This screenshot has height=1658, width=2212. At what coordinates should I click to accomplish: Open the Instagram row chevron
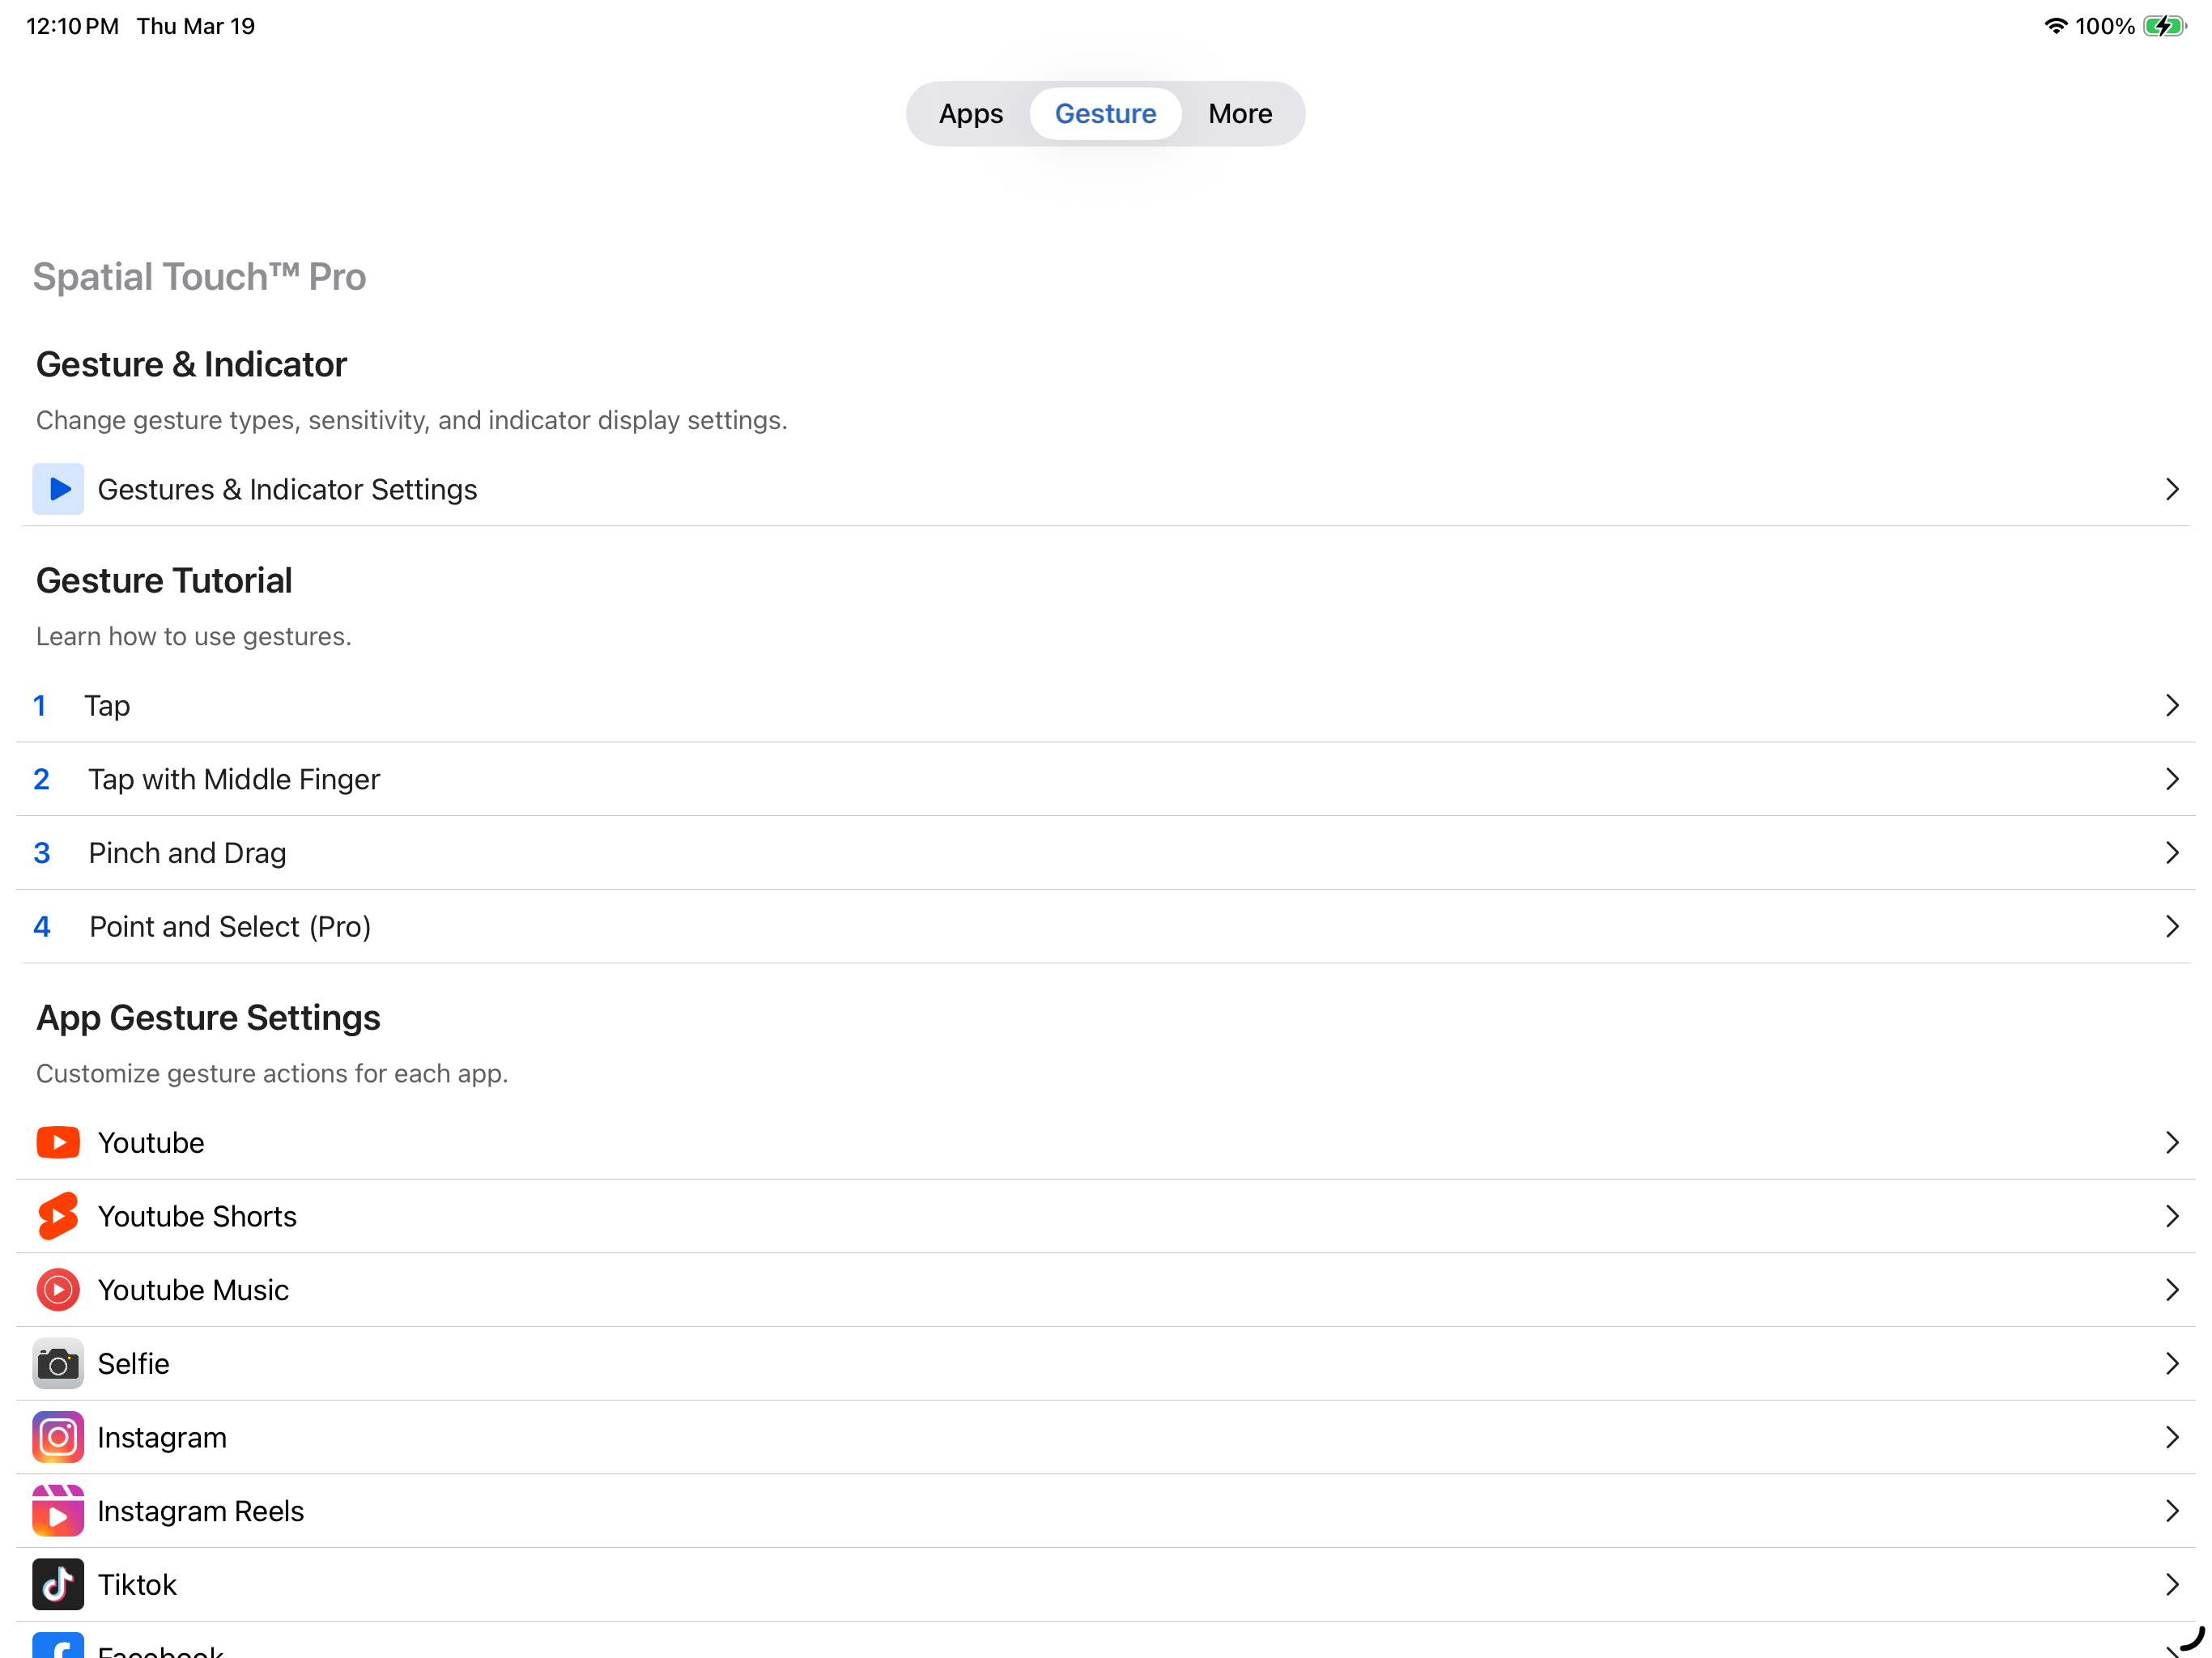pos(2172,1437)
